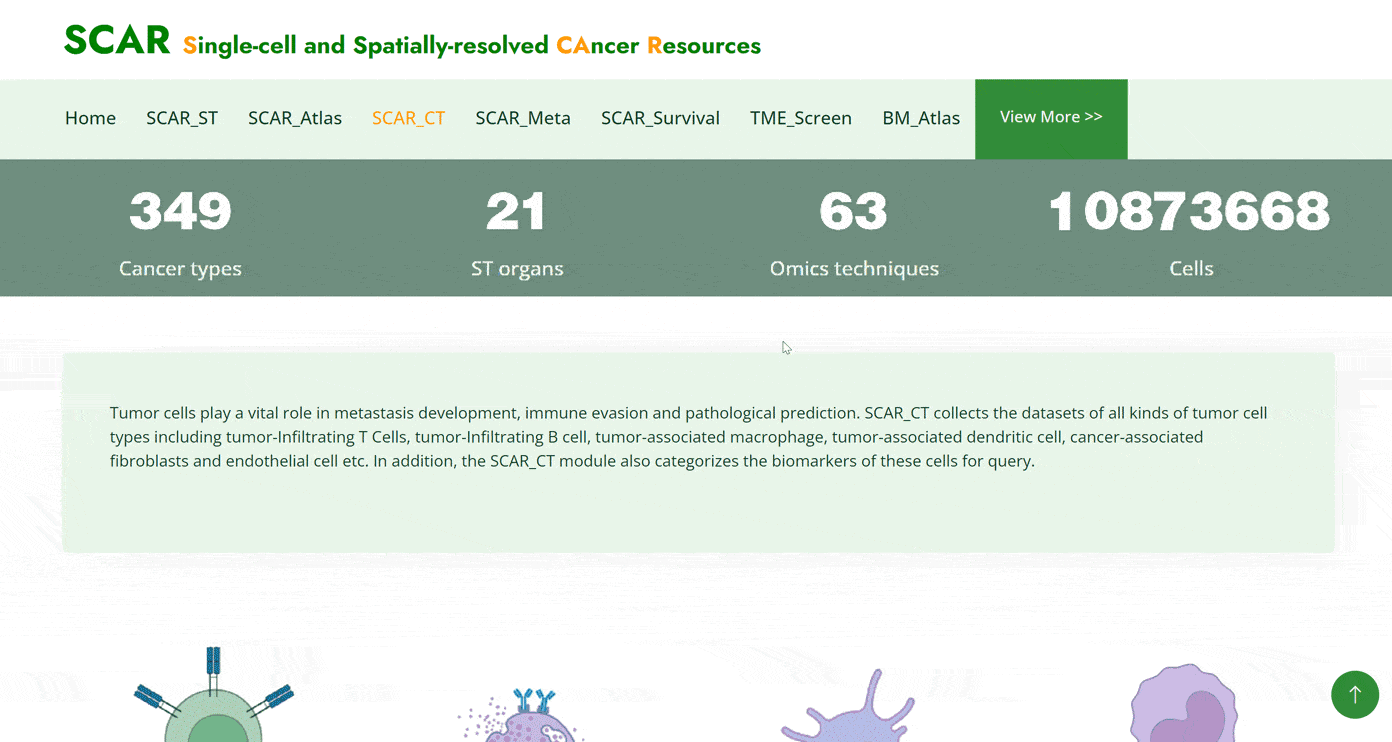
Task: Open the Home menu item
Action: (x=90, y=118)
